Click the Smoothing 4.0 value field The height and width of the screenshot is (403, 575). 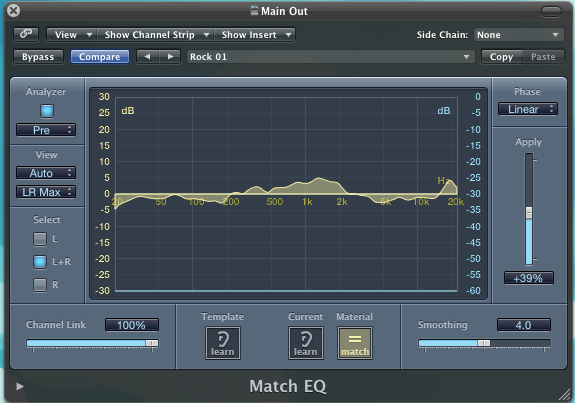524,325
